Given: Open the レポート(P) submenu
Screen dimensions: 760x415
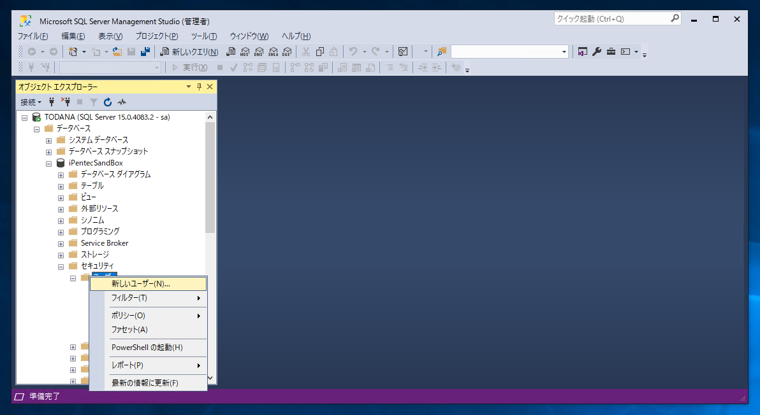Looking at the screenshot, I should tap(148, 365).
